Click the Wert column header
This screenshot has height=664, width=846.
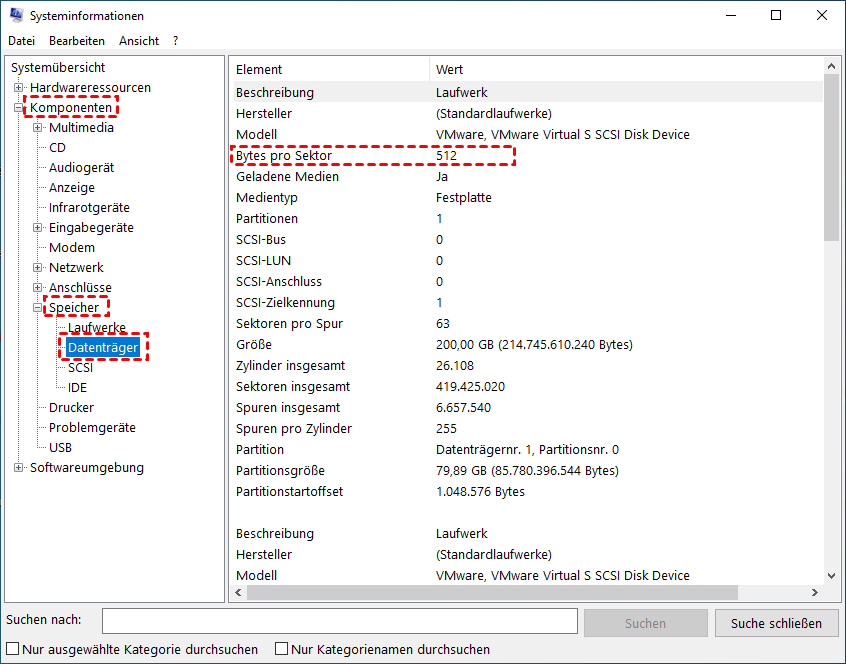[x=626, y=70]
